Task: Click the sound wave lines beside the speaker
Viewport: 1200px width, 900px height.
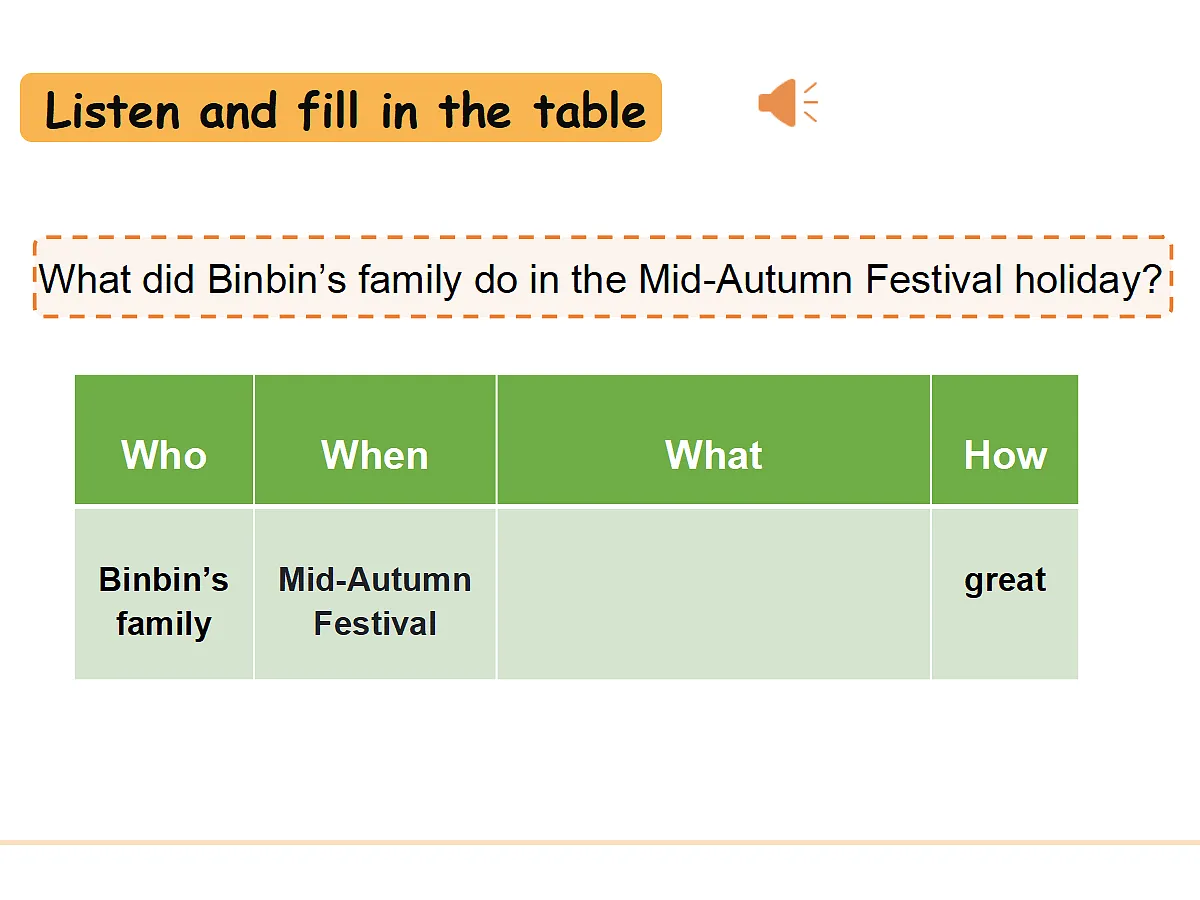Action: [x=810, y=102]
